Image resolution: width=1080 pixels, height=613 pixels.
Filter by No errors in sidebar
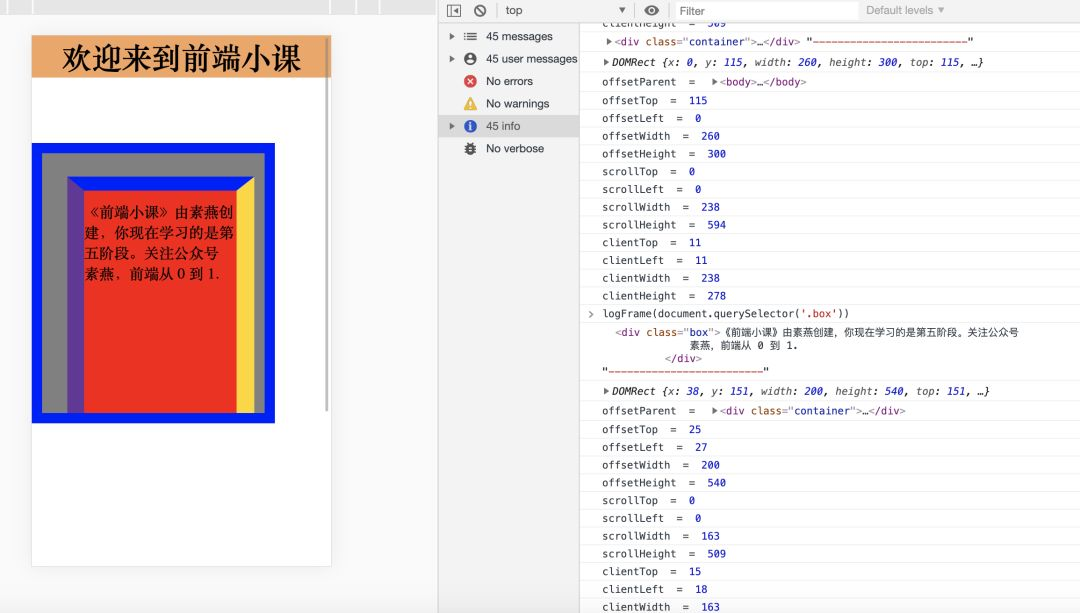click(509, 81)
